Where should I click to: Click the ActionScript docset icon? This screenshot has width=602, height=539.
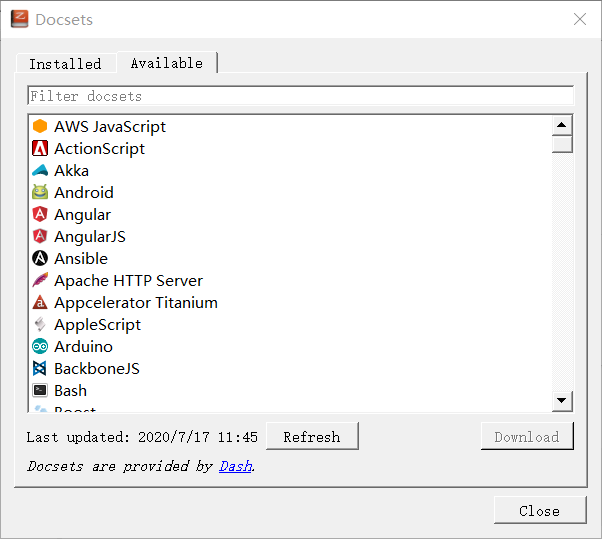[40, 149]
